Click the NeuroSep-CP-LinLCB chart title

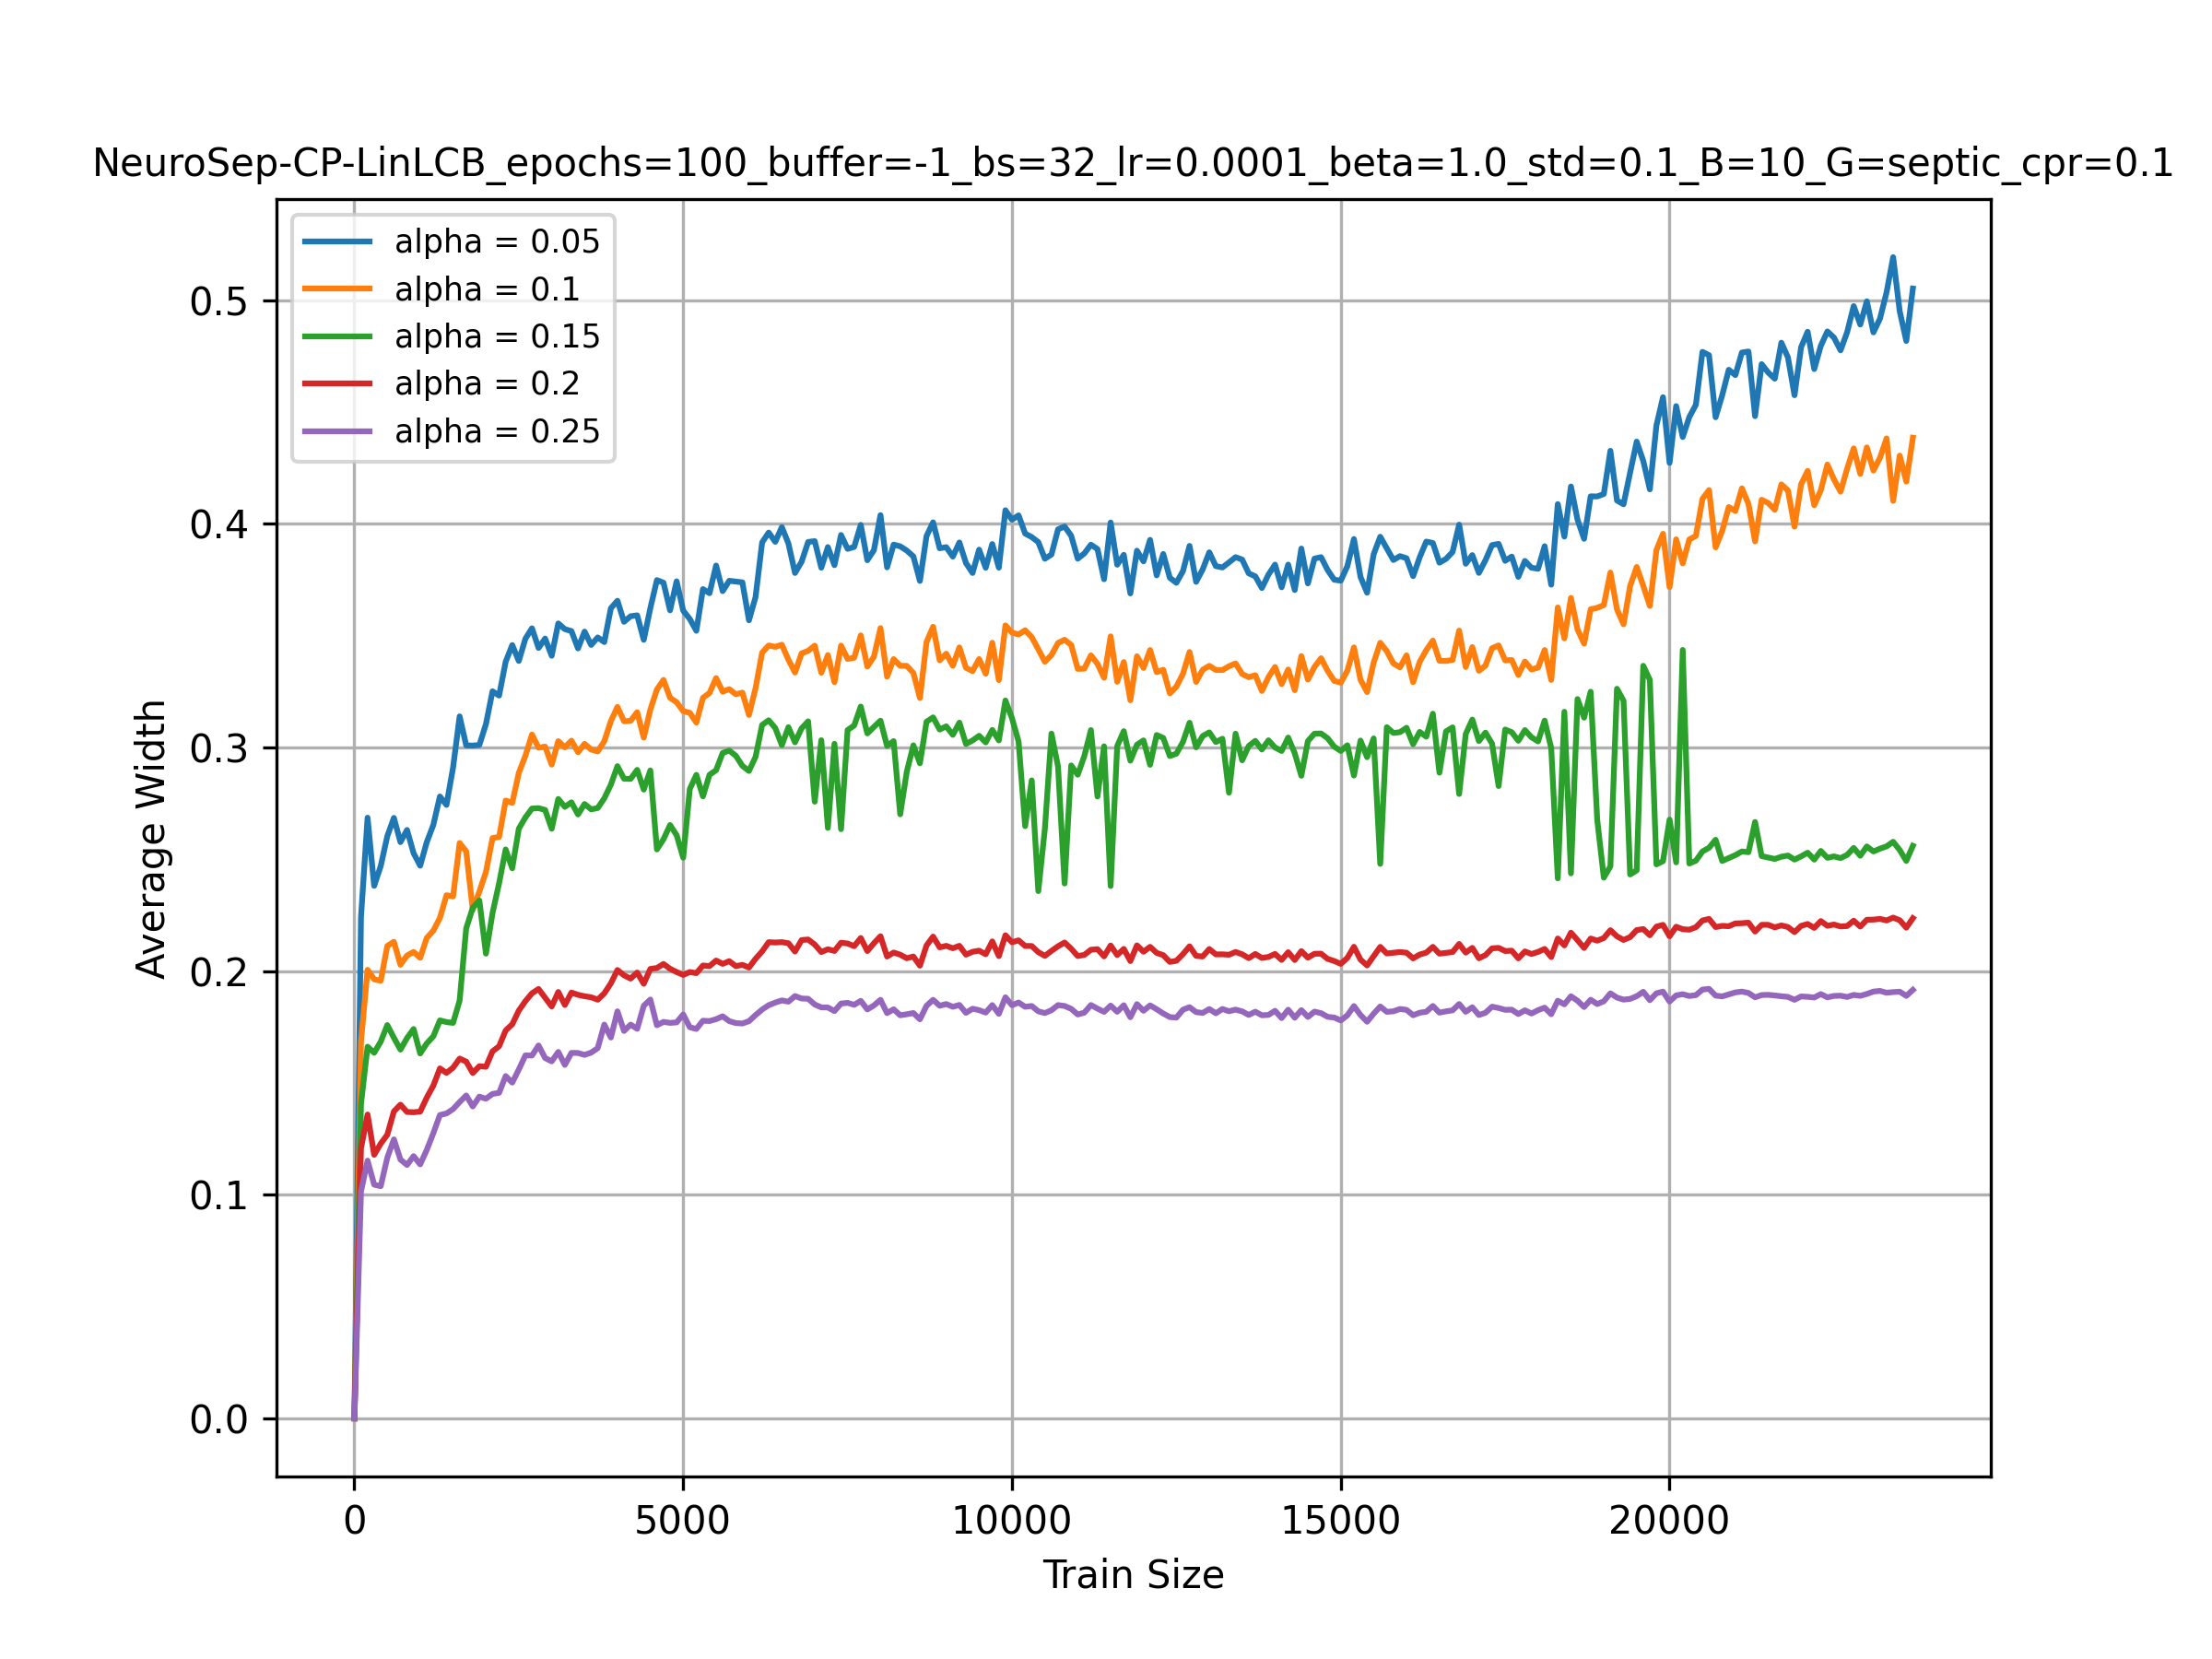(1133, 163)
